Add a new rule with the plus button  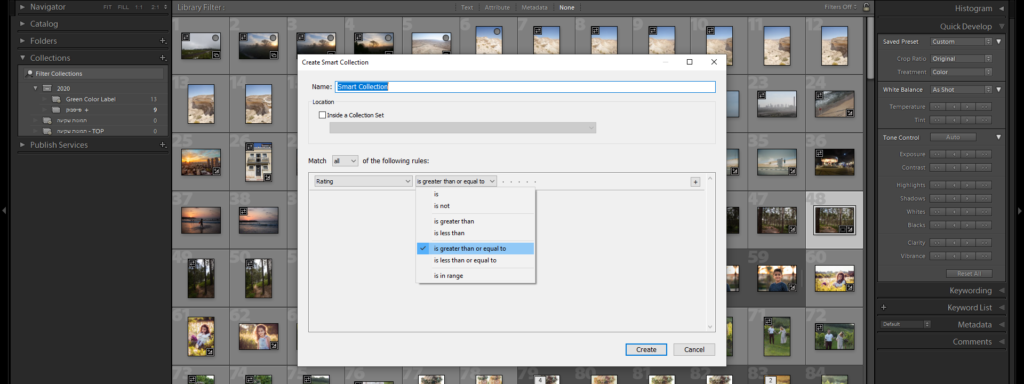(x=696, y=182)
